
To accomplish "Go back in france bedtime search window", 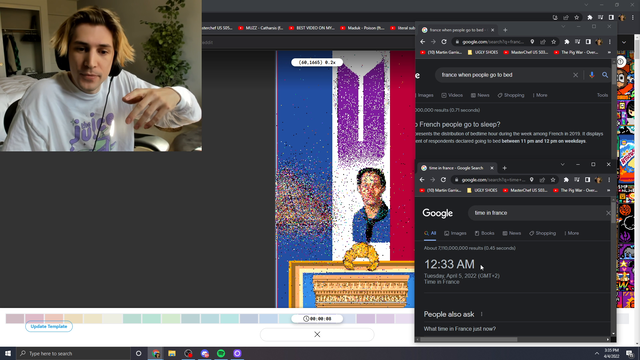I will [422, 42].
